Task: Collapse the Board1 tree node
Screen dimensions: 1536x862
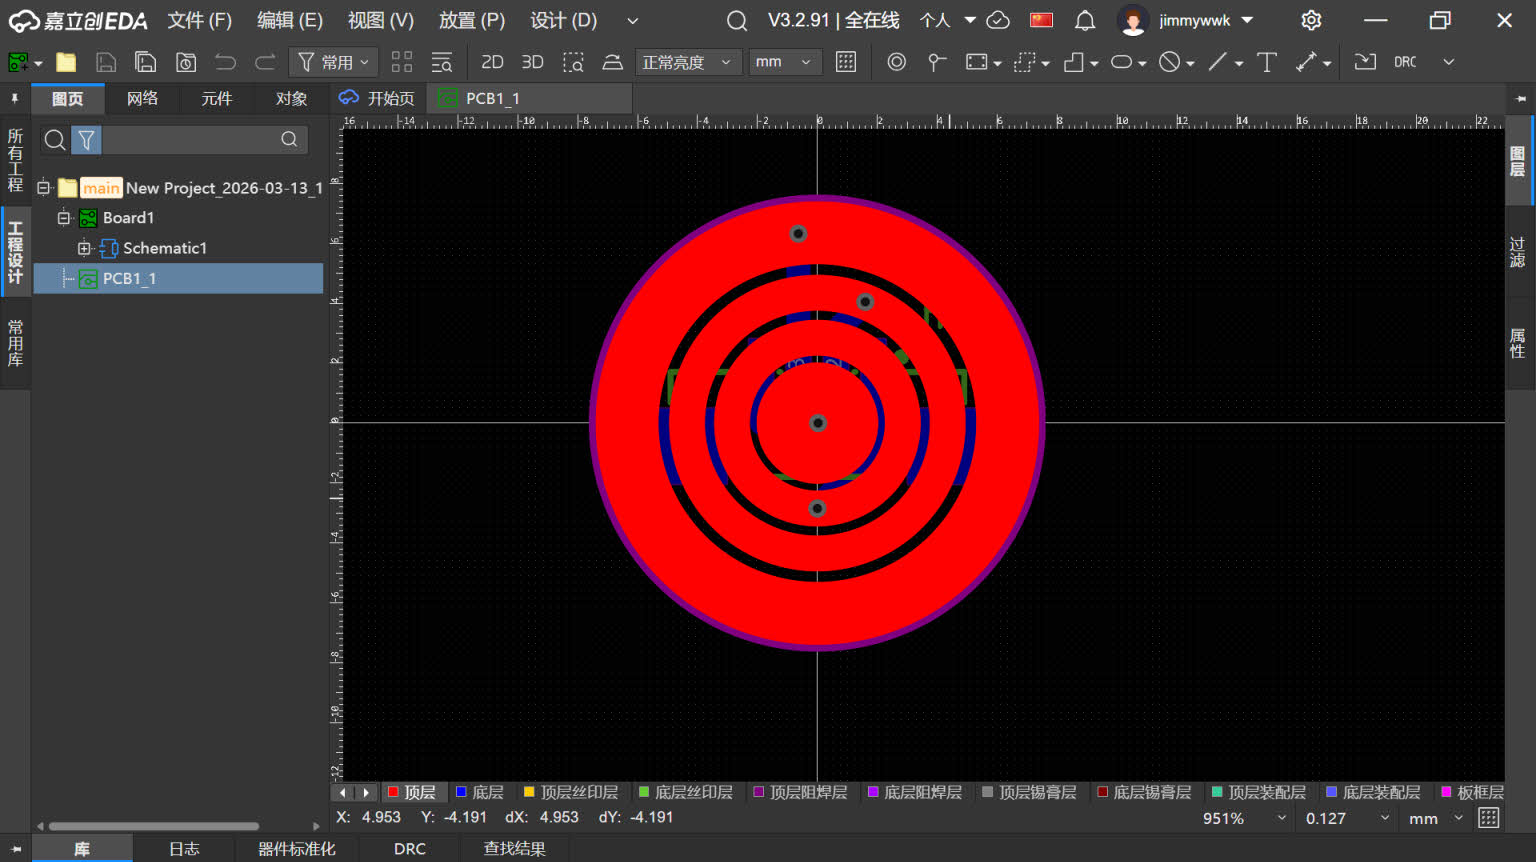Action: click(64, 218)
